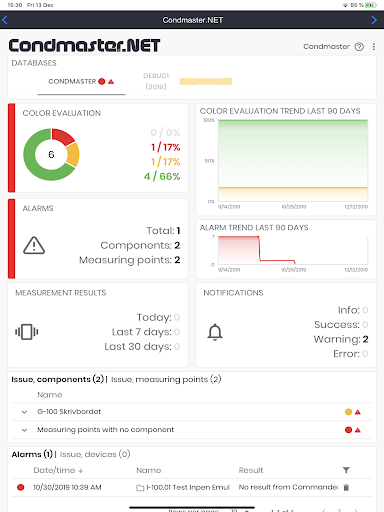Go back with the left arrow

5,20
